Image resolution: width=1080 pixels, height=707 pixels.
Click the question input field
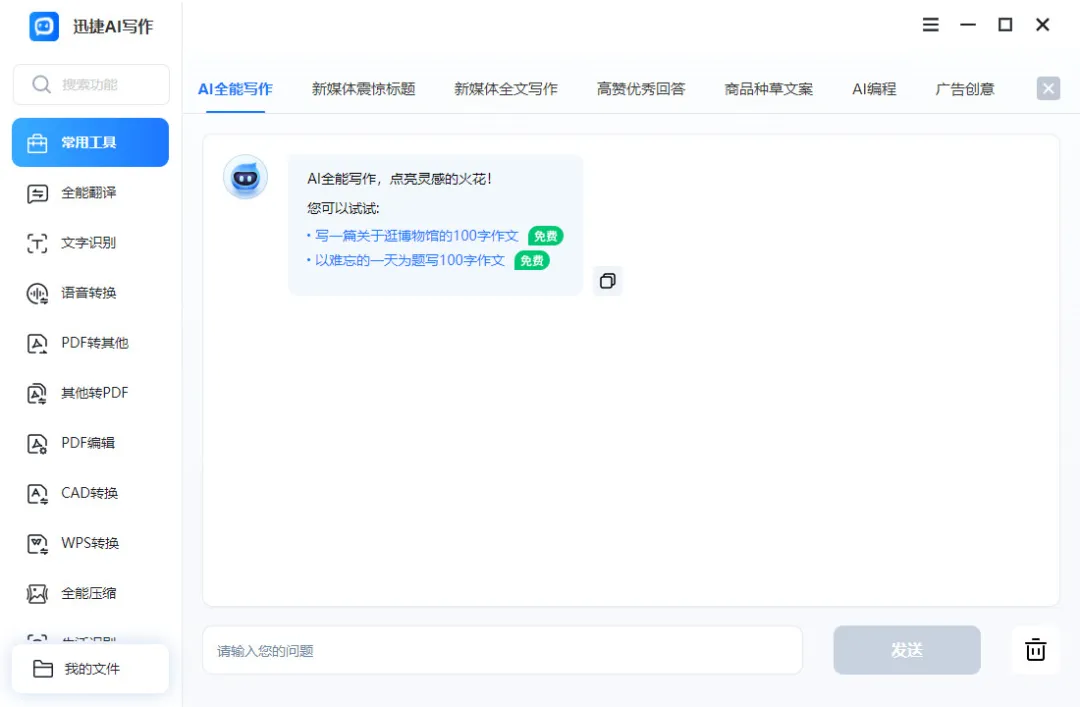(500, 650)
